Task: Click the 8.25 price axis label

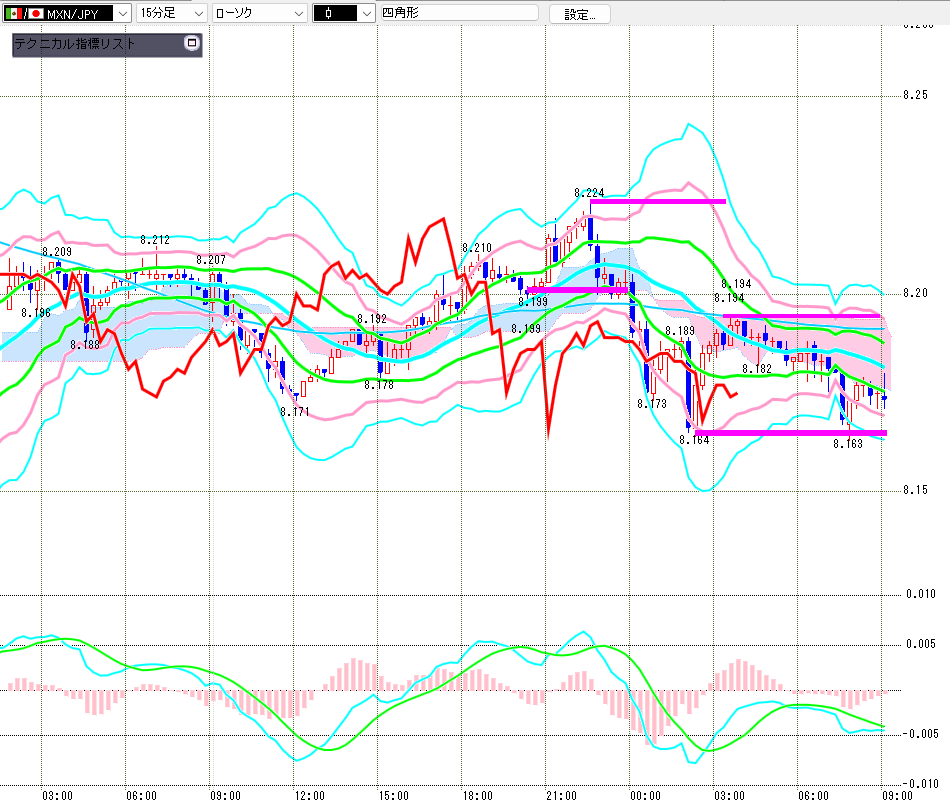Action: [916, 96]
